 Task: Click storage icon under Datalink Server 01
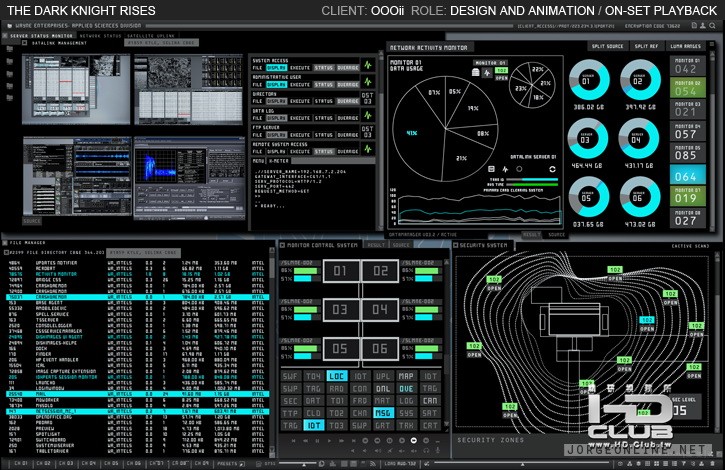pos(491,169)
